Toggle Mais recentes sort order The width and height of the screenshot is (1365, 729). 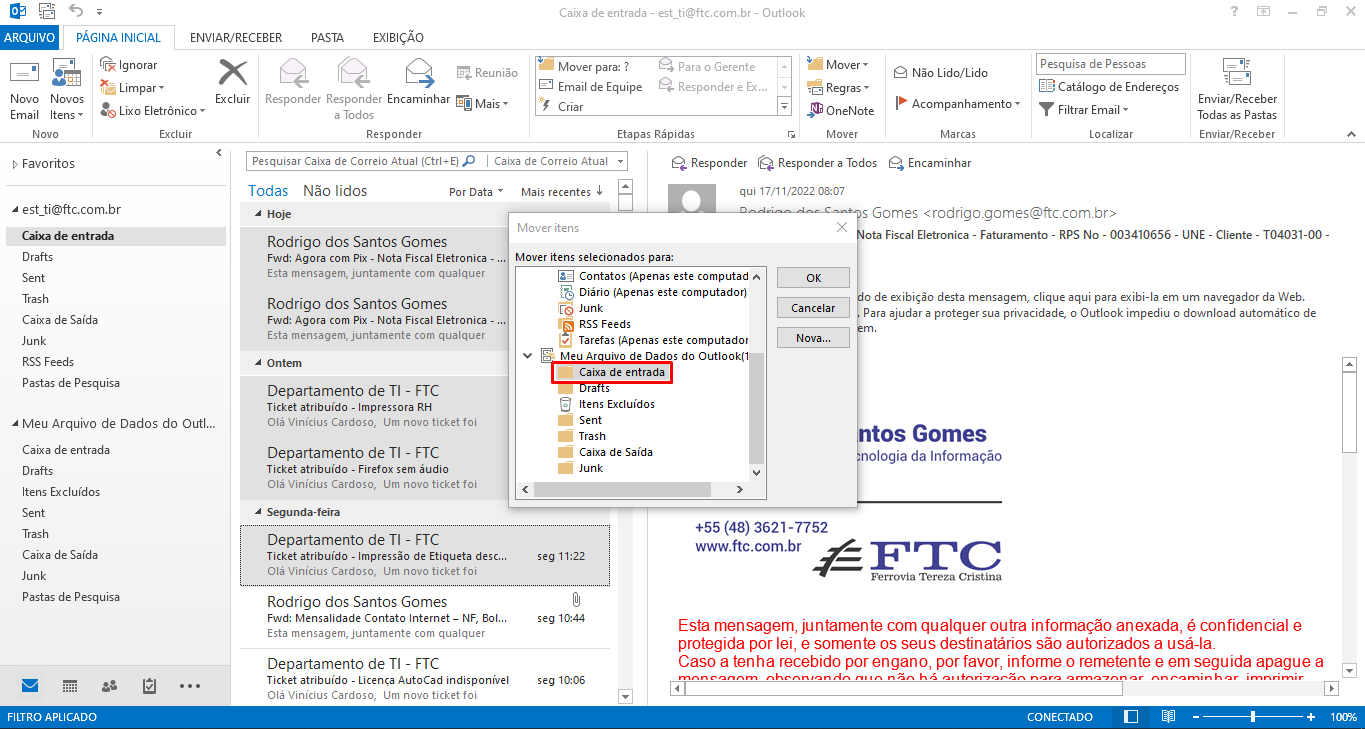click(x=562, y=192)
